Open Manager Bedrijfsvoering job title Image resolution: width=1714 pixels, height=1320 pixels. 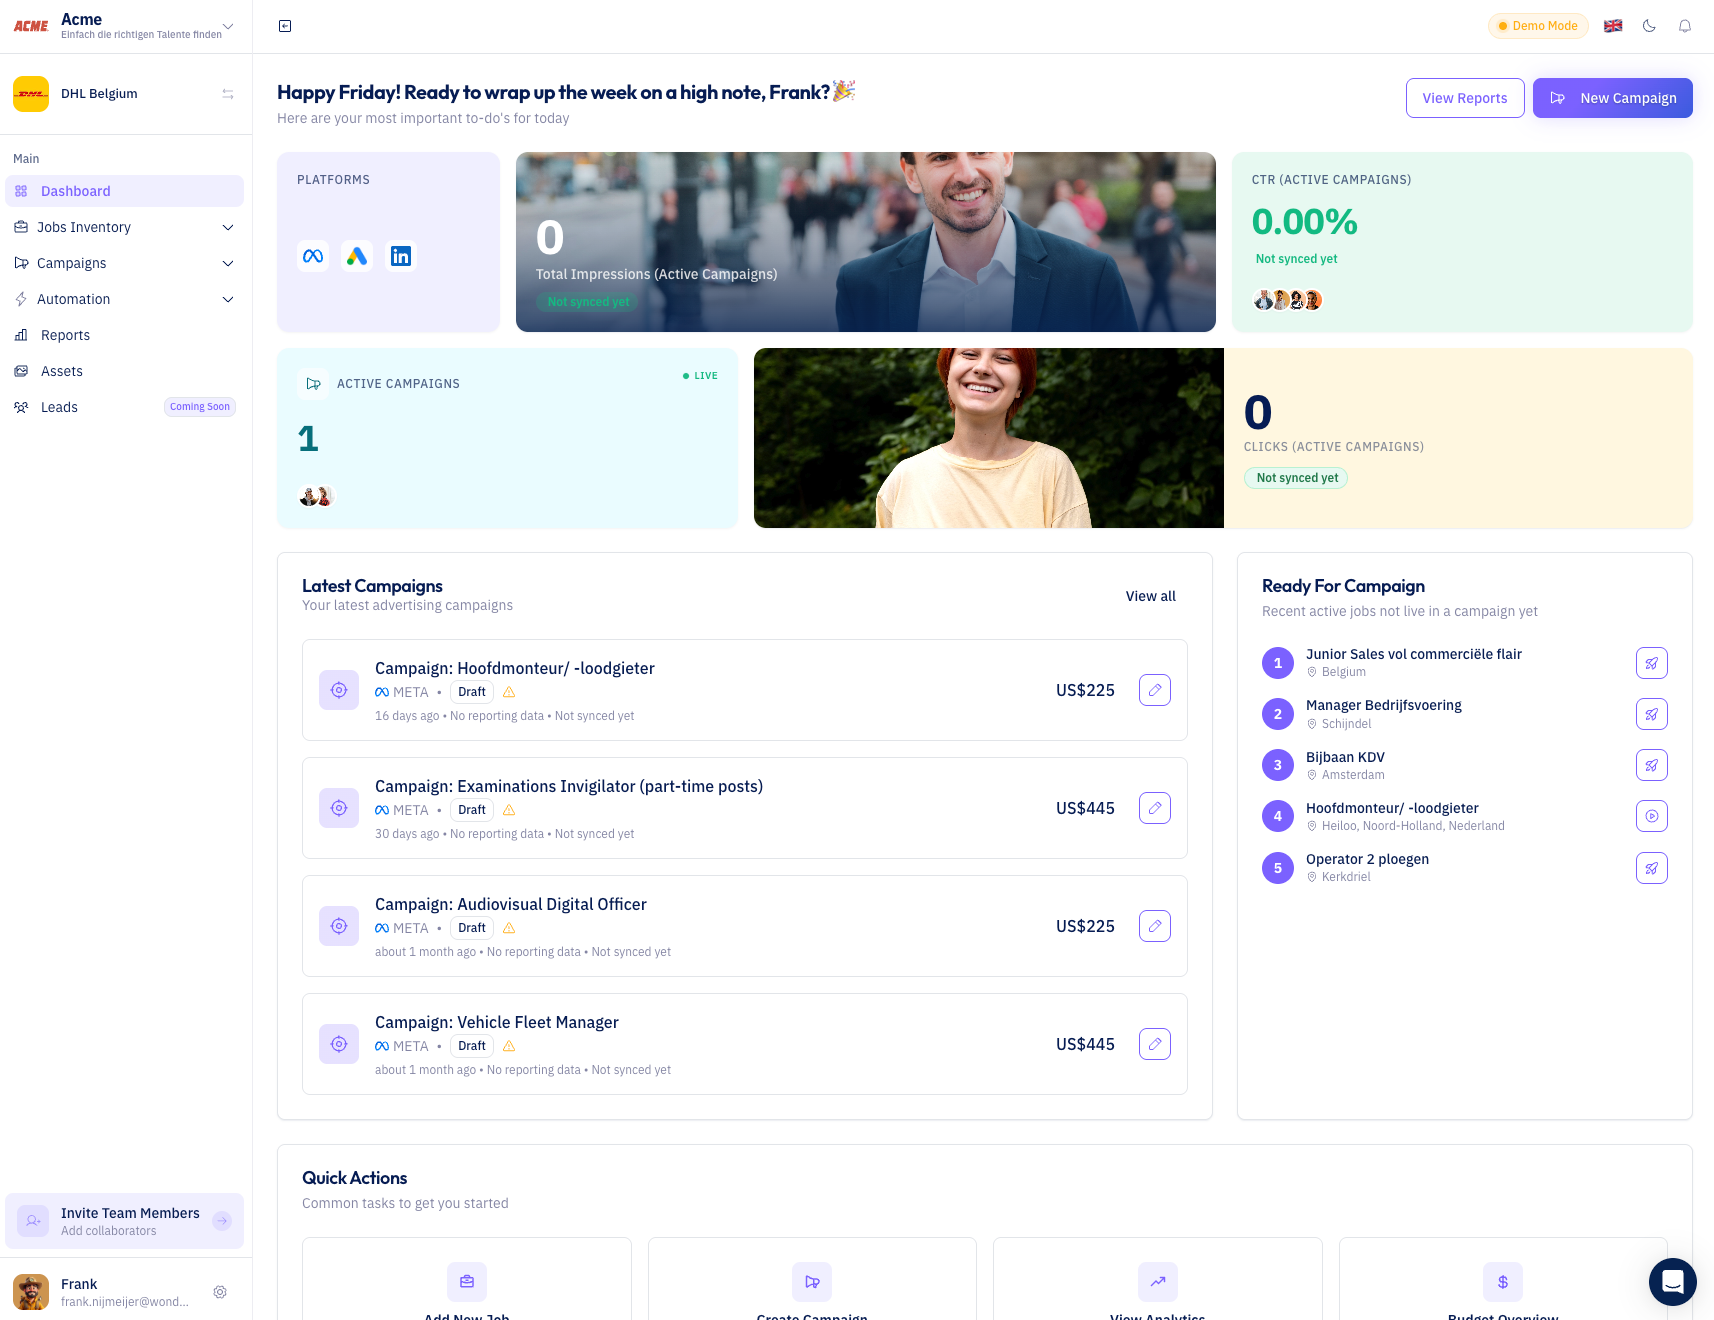click(1384, 705)
